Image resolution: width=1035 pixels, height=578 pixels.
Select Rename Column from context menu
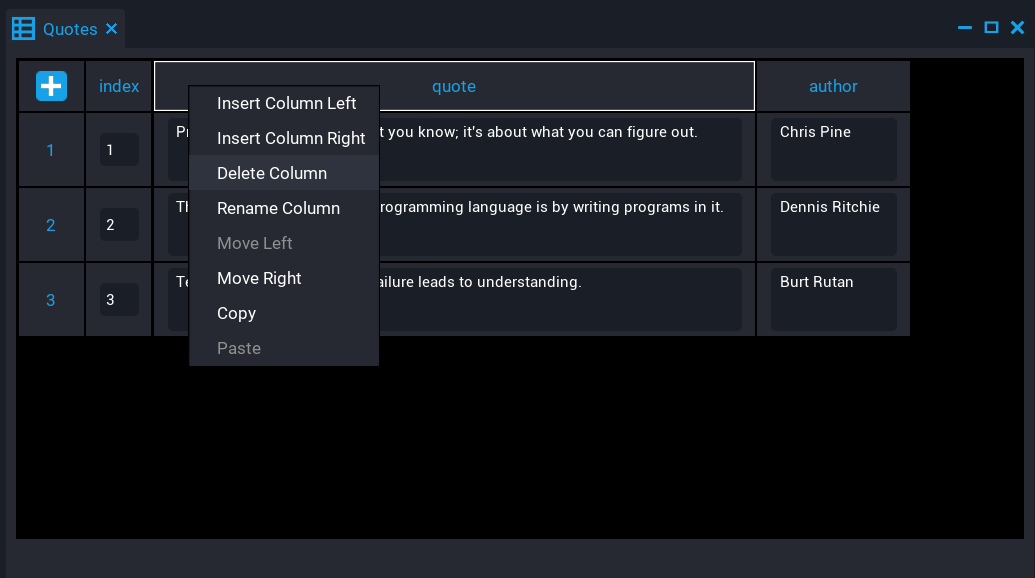278,208
